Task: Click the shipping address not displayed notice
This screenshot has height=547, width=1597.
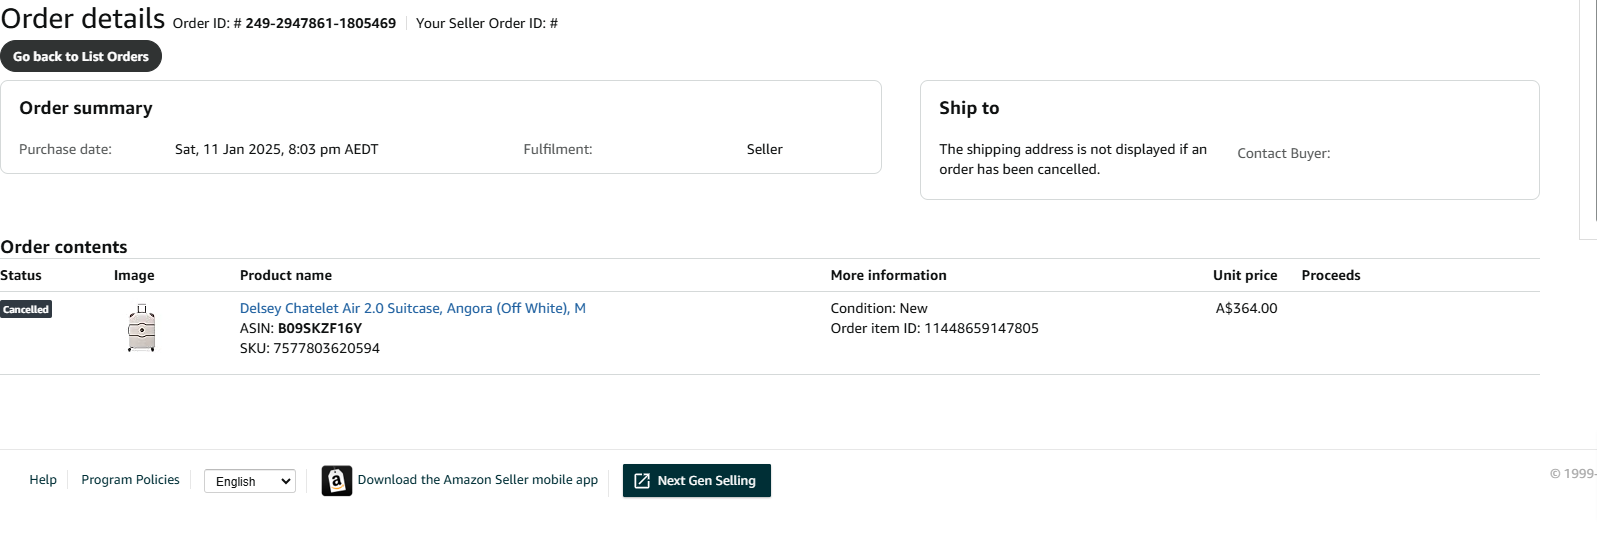Action: point(1073,159)
